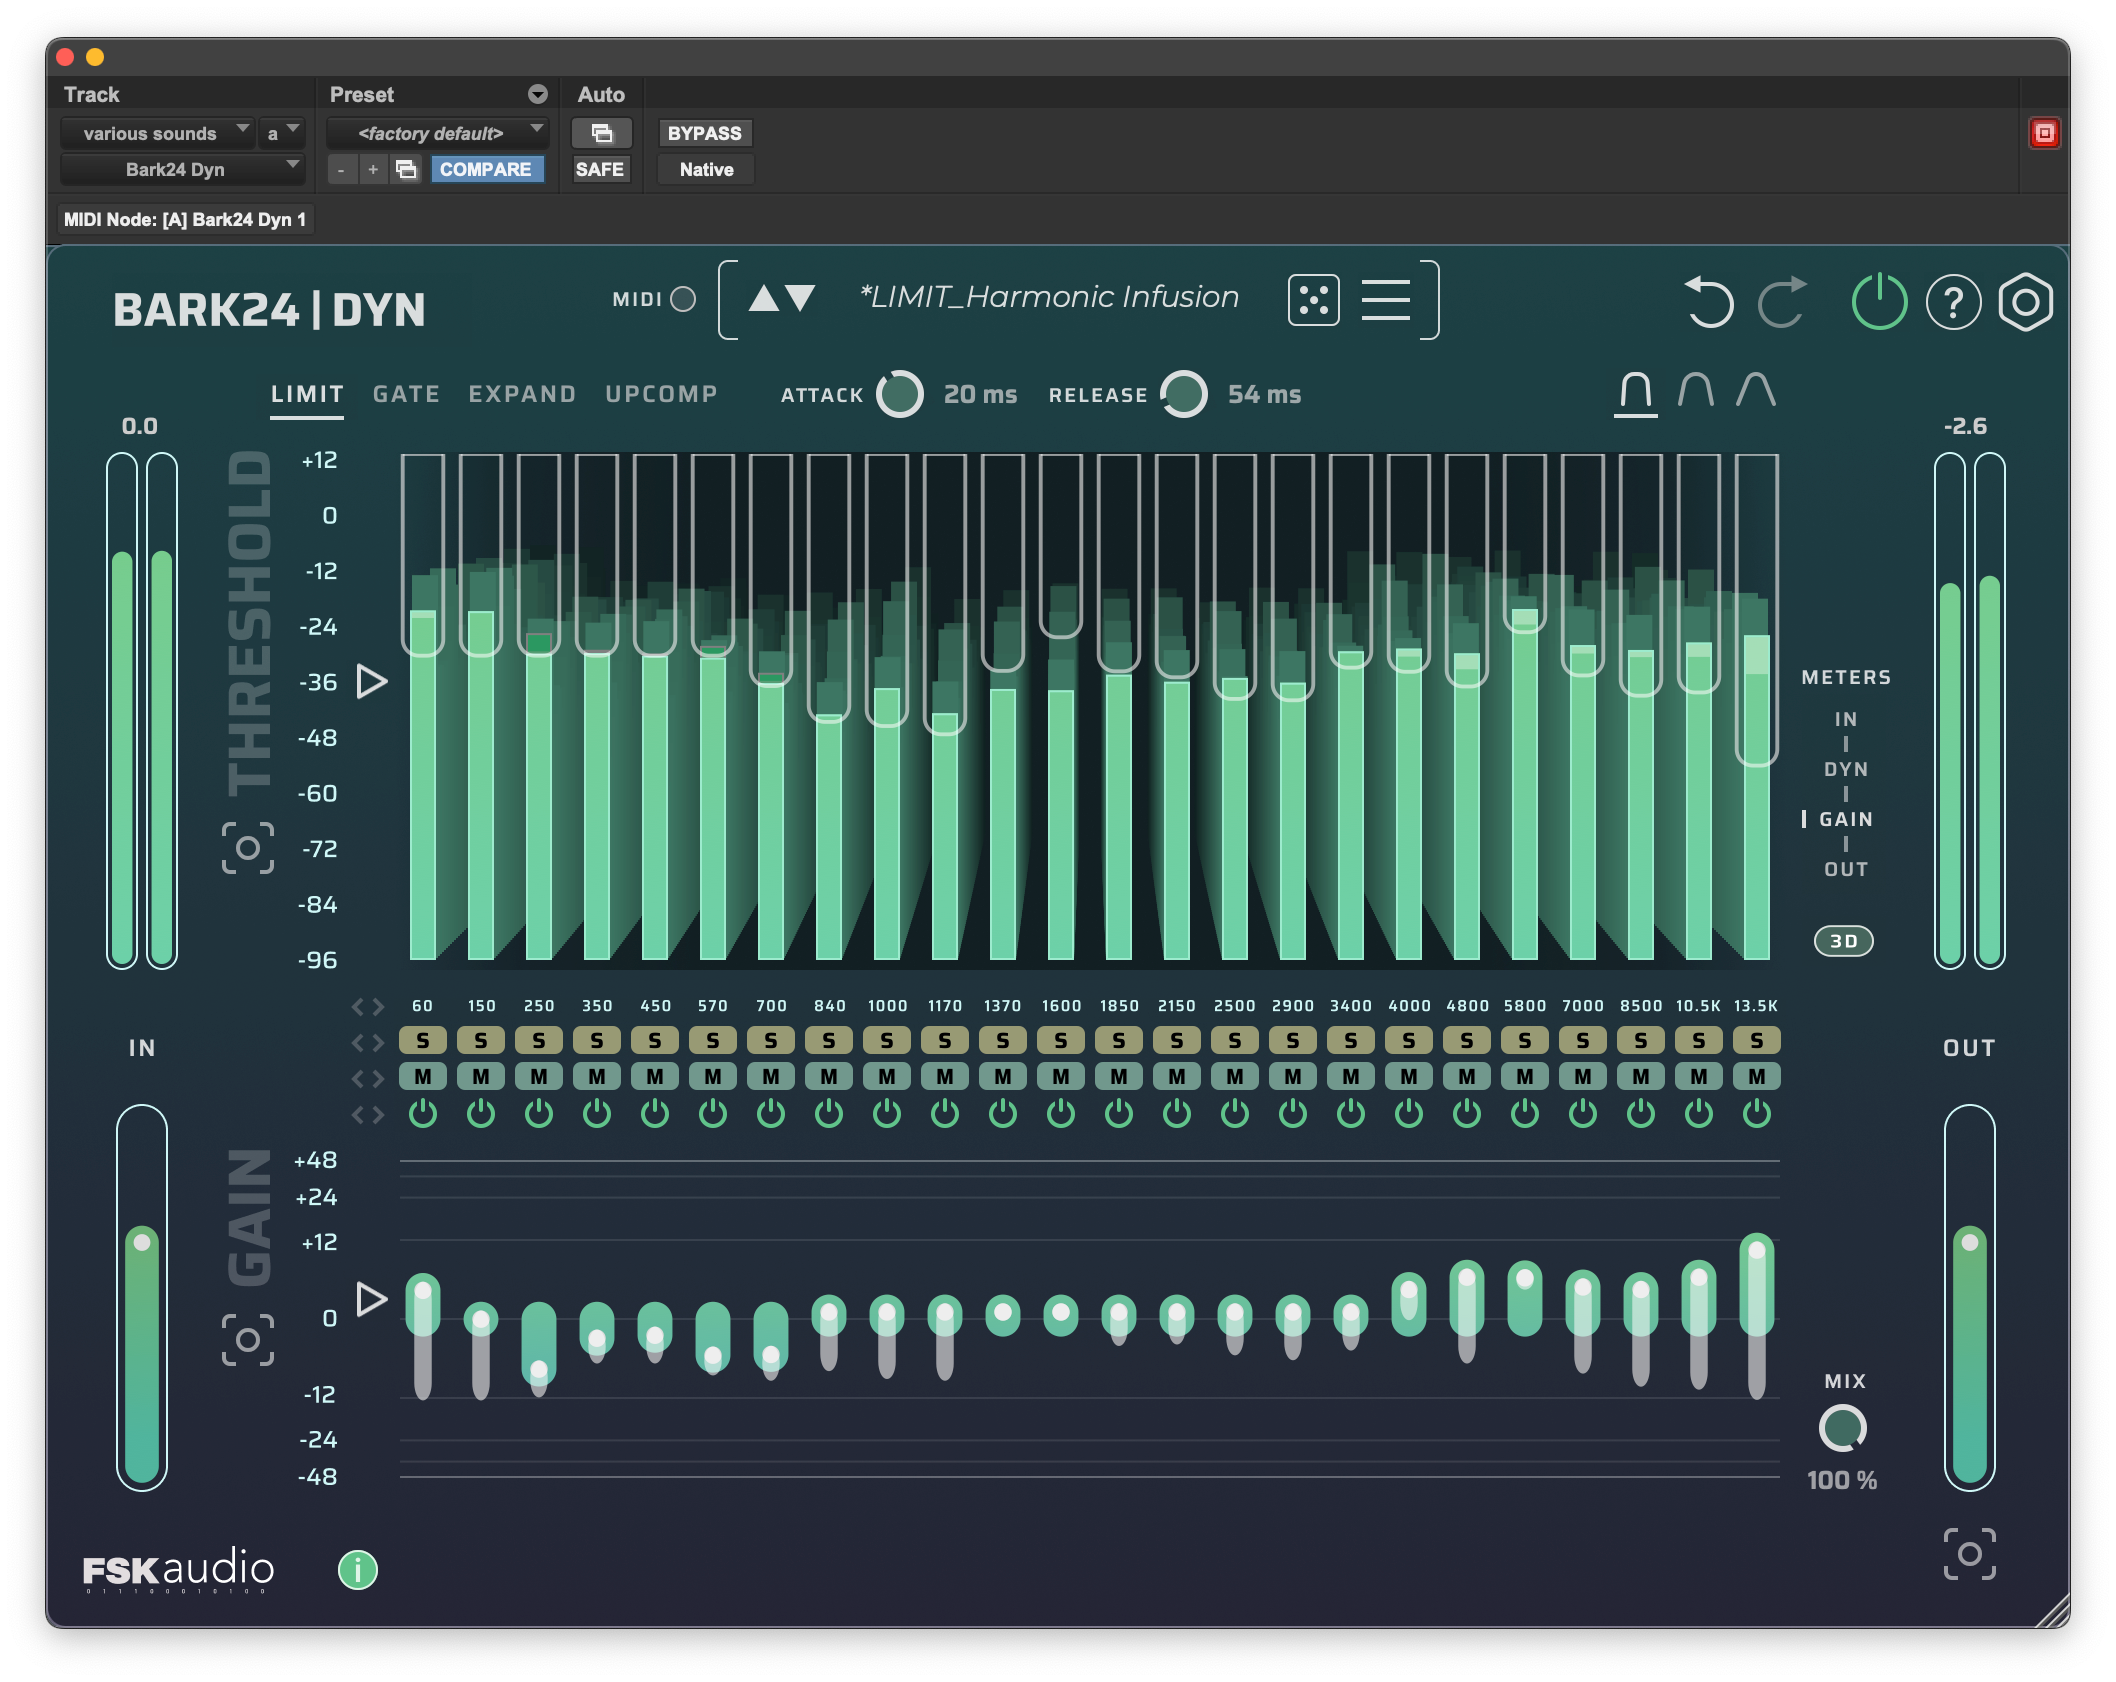Open the hexagon settings icon
The image size is (2116, 1682).
point(2025,302)
